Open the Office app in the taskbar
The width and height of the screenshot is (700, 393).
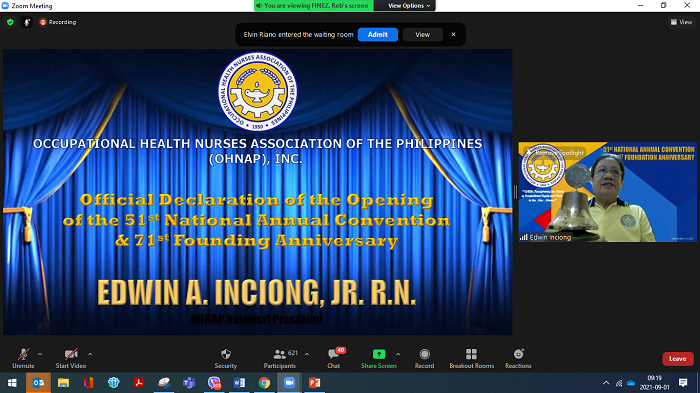click(x=88, y=383)
